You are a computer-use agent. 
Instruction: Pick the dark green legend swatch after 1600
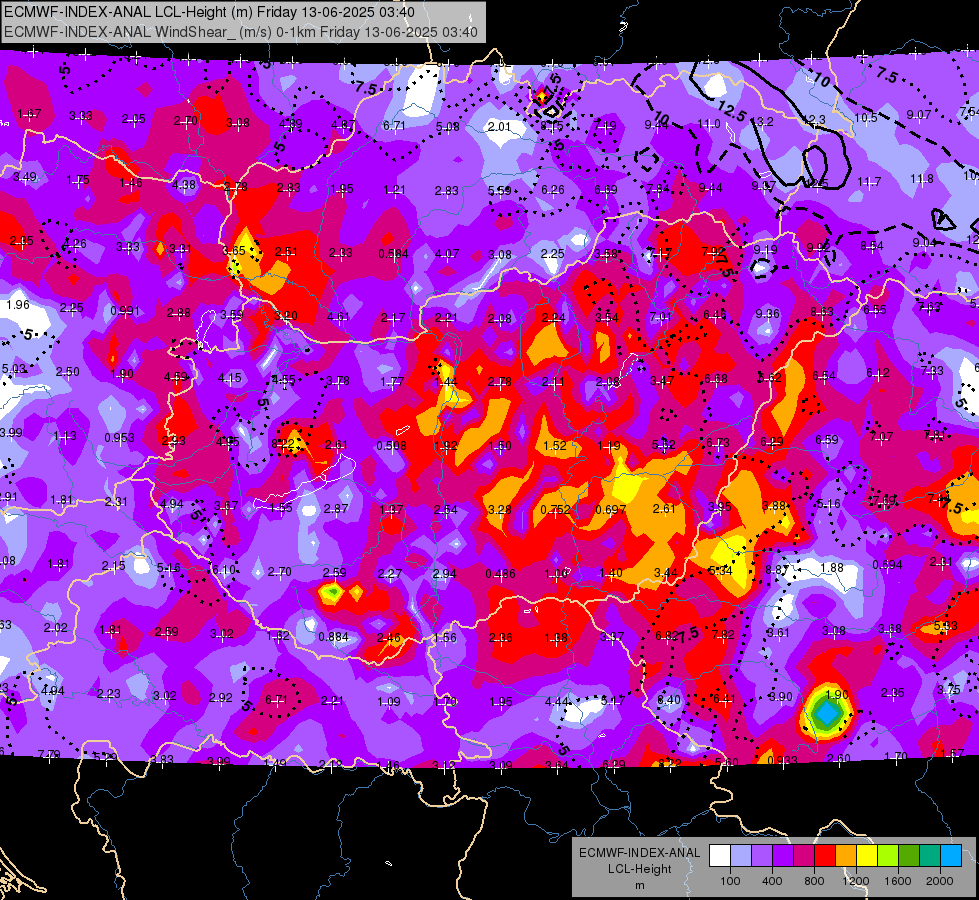(908, 855)
